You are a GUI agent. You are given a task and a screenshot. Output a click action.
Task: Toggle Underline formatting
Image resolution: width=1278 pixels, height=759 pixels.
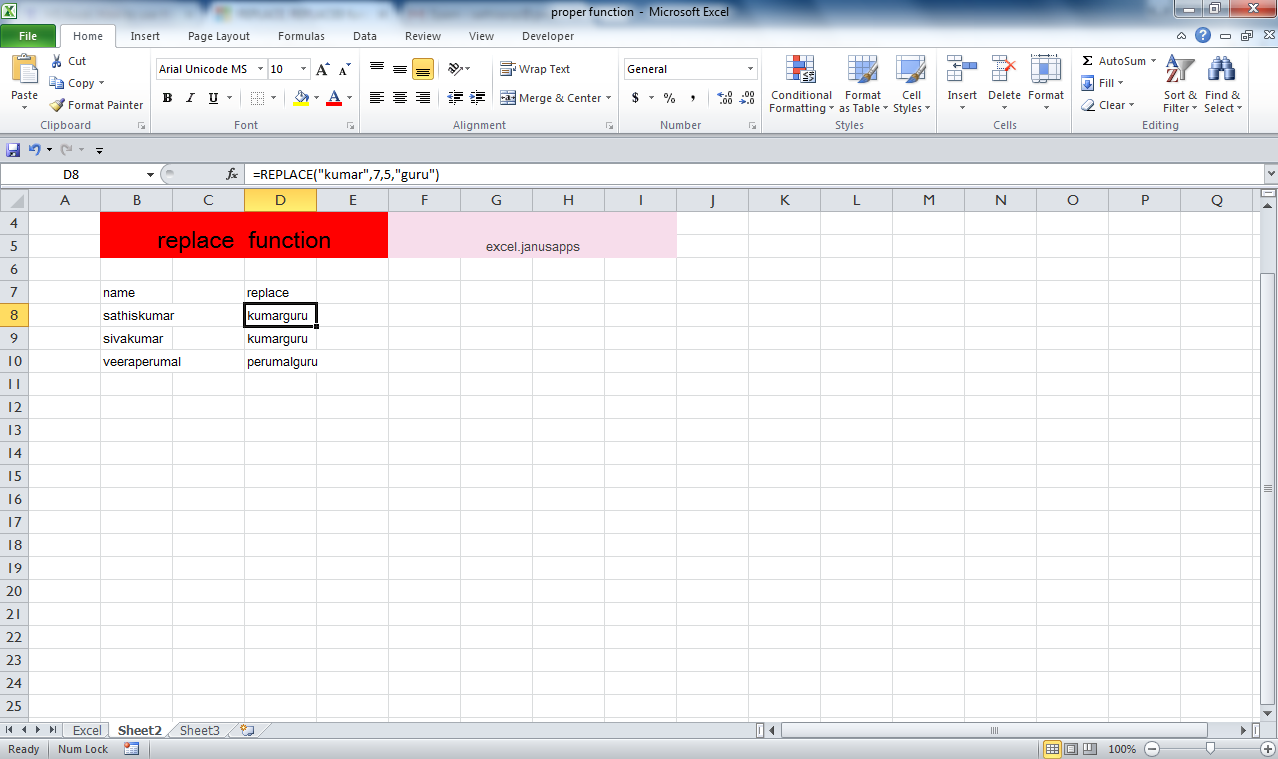click(213, 98)
